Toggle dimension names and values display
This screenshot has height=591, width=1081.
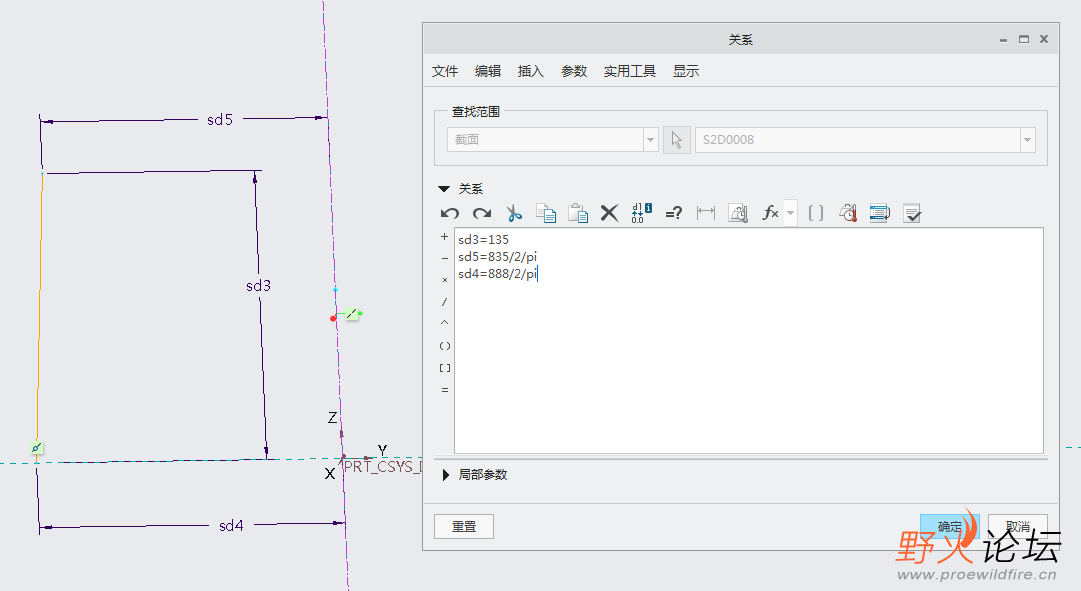coord(642,213)
